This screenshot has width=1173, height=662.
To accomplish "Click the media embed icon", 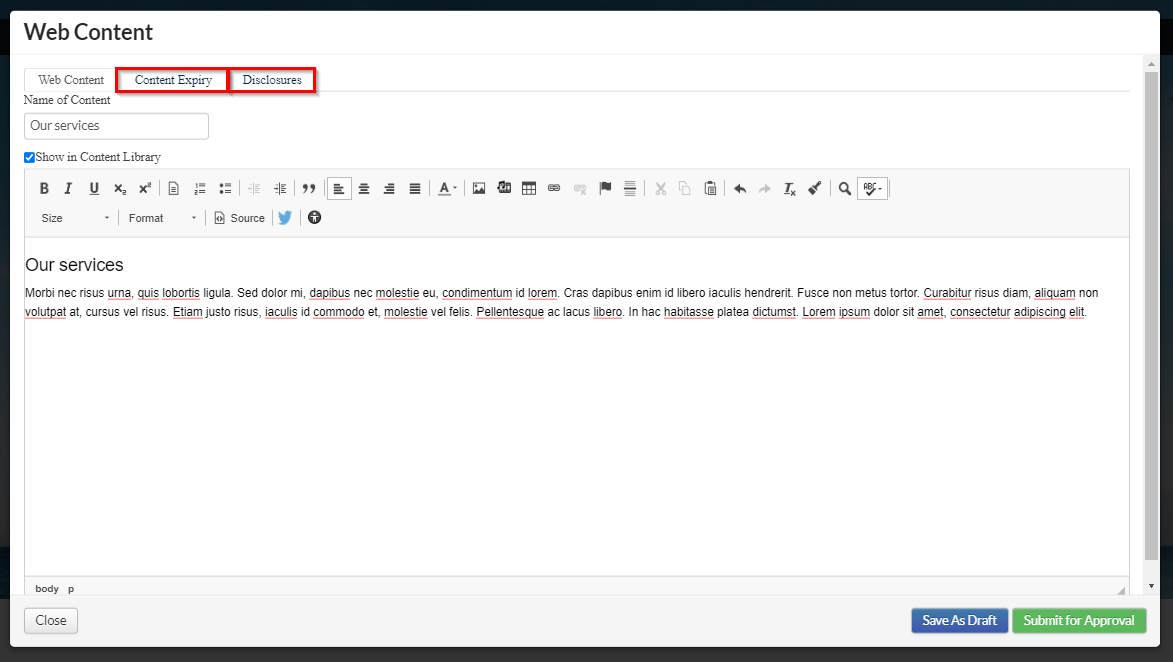I will point(504,188).
